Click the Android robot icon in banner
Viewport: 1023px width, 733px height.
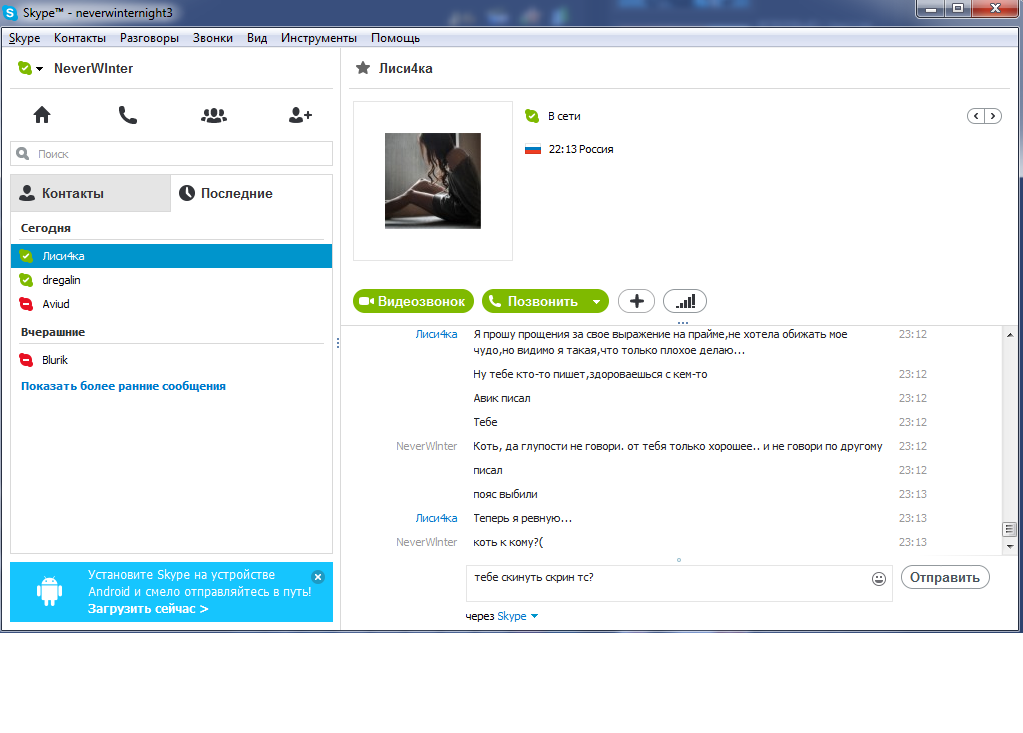50,591
